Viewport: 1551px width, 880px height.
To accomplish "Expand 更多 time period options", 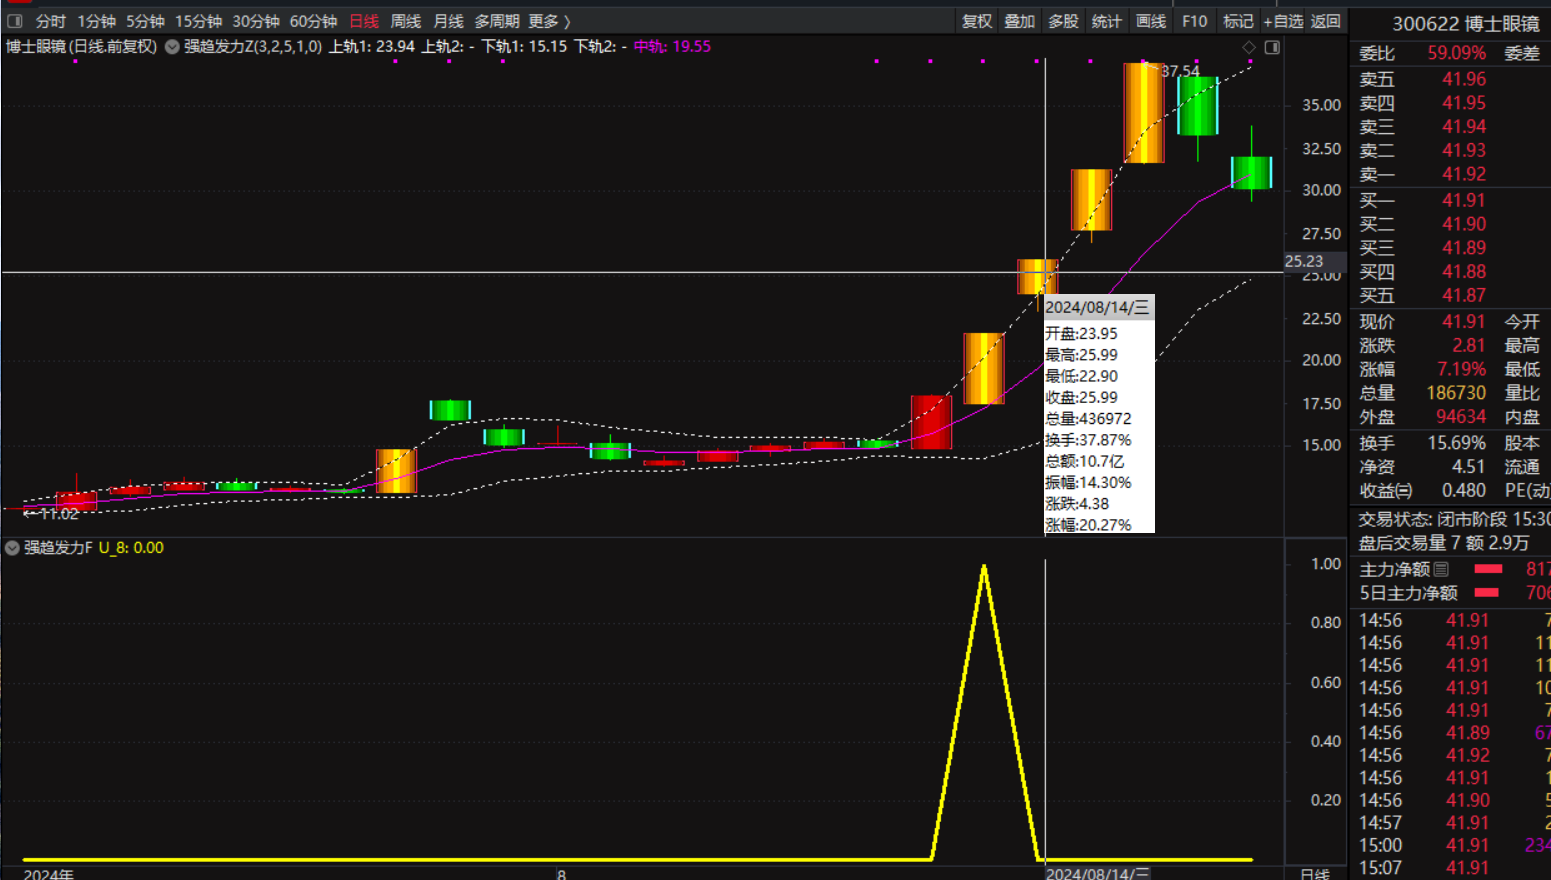I will tap(549, 21).
